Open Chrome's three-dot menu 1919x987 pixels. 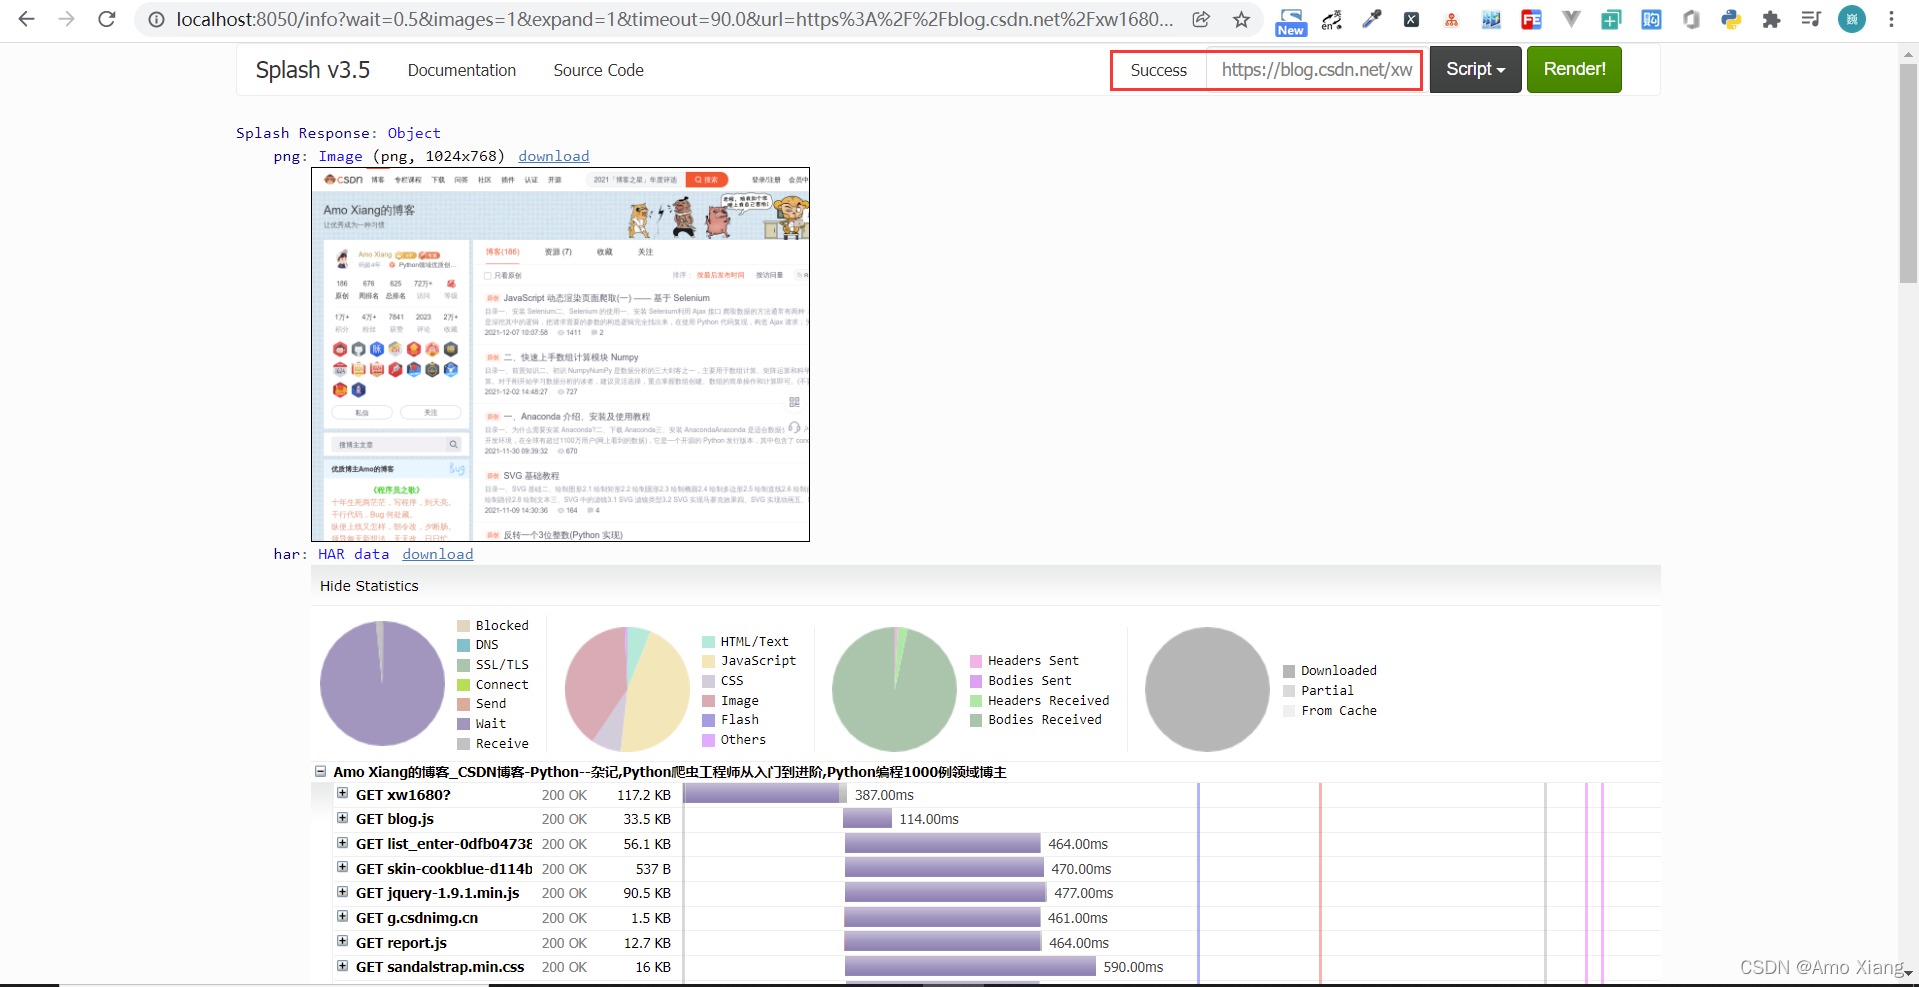pos(1891,19)
